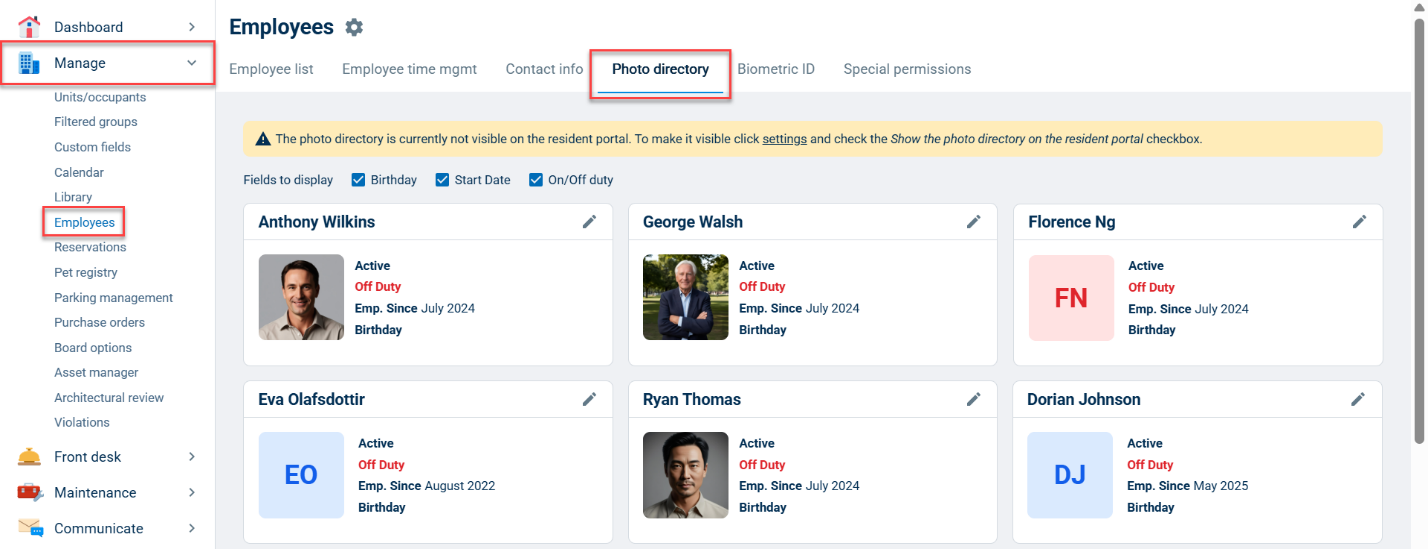Viewport: 1428px width, 549px height.
Task: Open Parking management in sidebar
Action: (x=113, y=297)
